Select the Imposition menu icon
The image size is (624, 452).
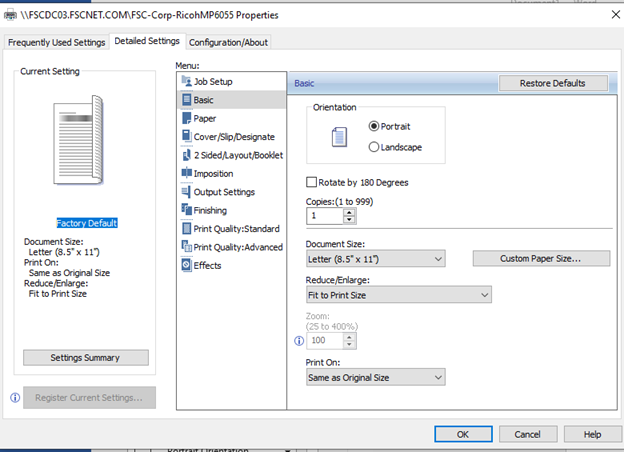(x=186, y=173)
